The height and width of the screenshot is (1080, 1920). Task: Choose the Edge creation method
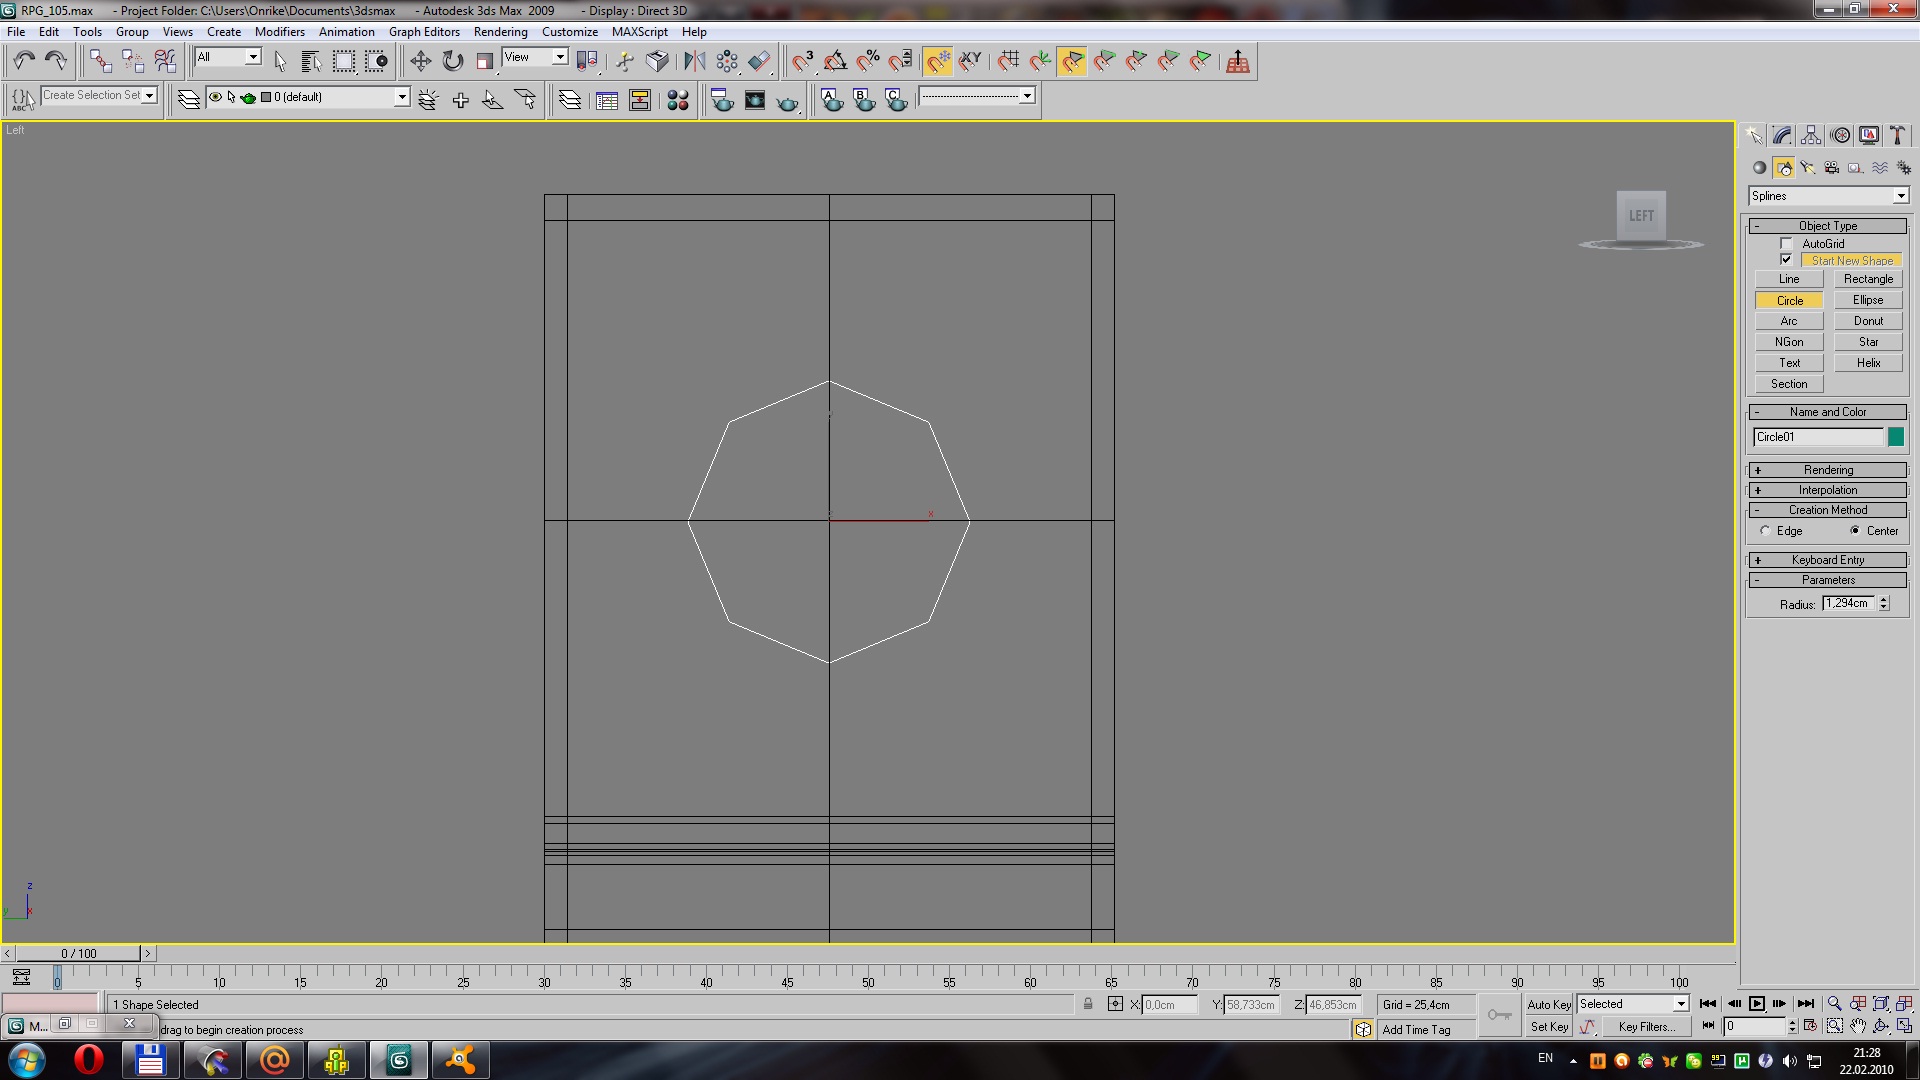click(1765, 531)
